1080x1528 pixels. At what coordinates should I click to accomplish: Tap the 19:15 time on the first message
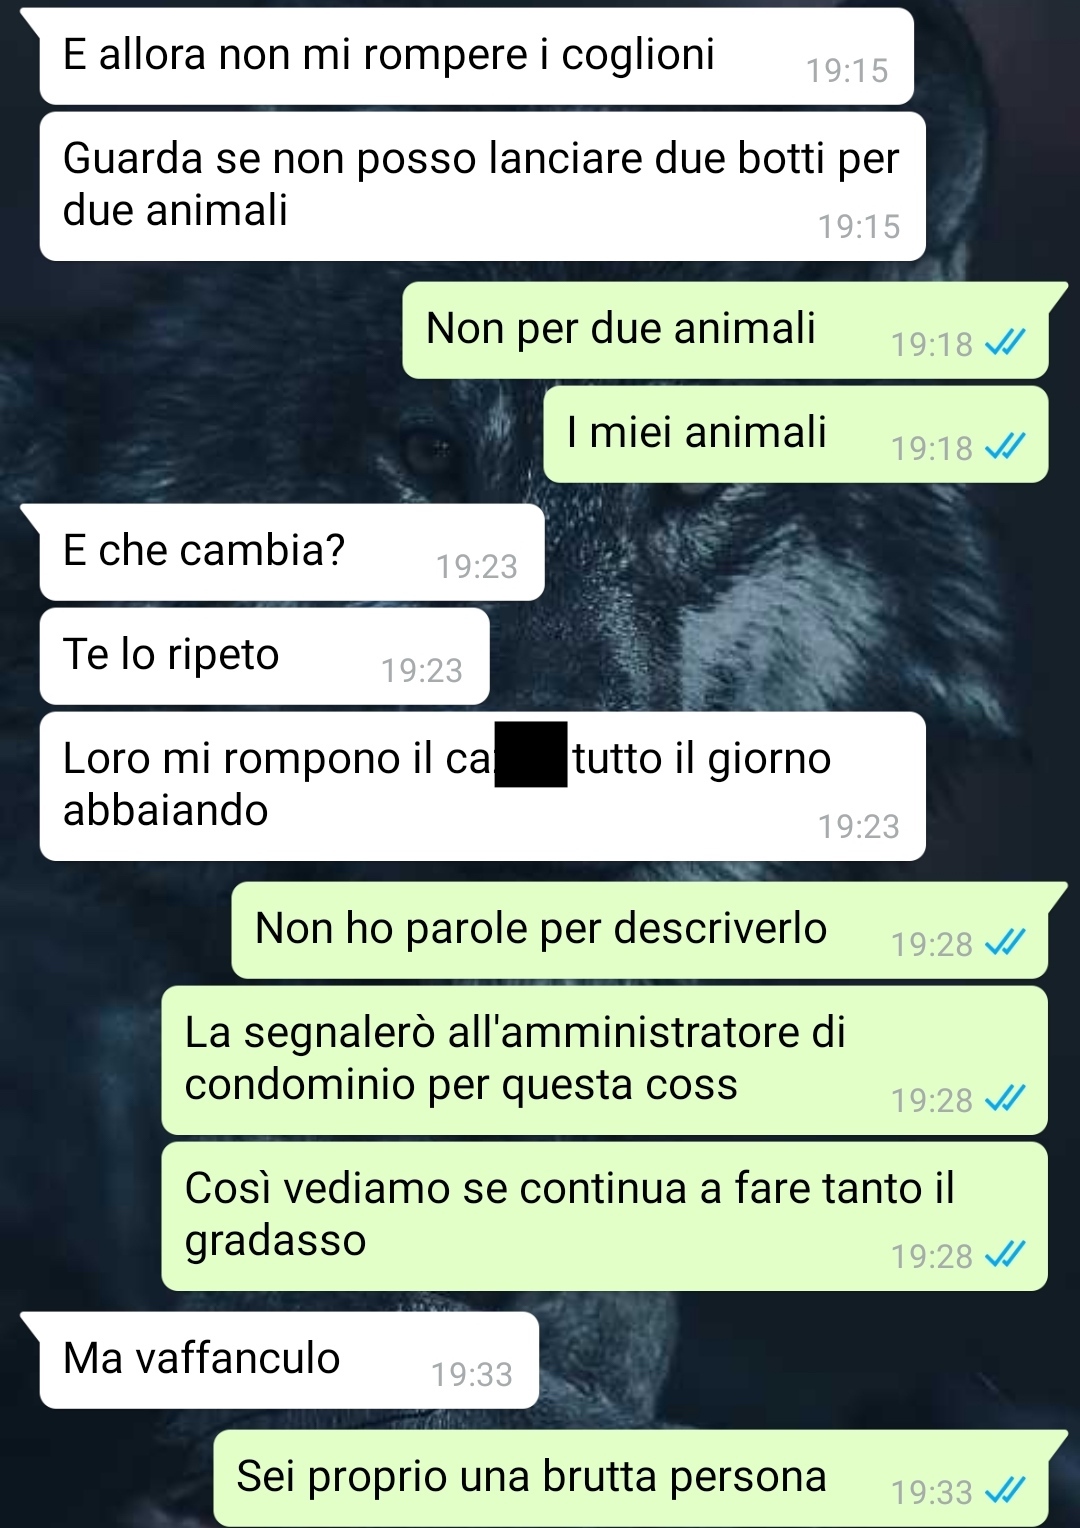847,71
